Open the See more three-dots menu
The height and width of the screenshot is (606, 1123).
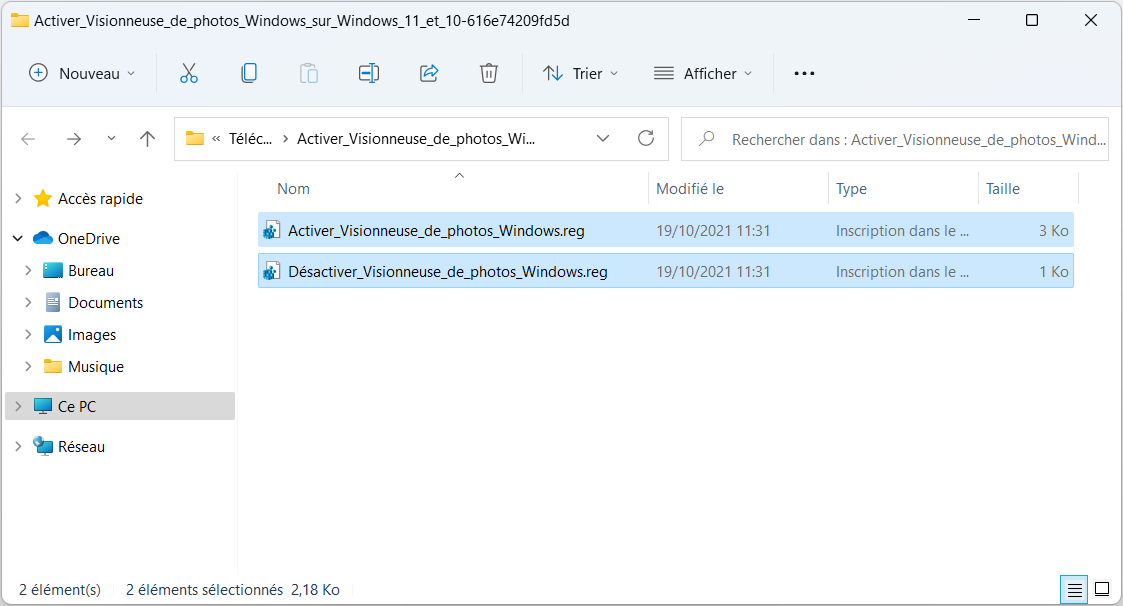pos(804,73)
